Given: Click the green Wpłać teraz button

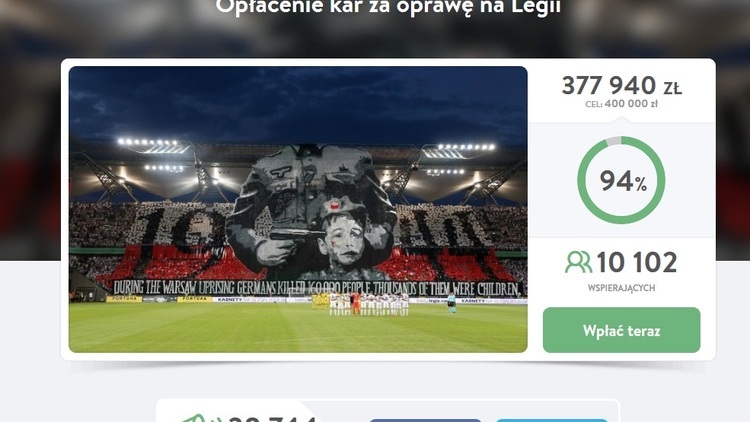Looking at the screenshot, I should point(621,330).
